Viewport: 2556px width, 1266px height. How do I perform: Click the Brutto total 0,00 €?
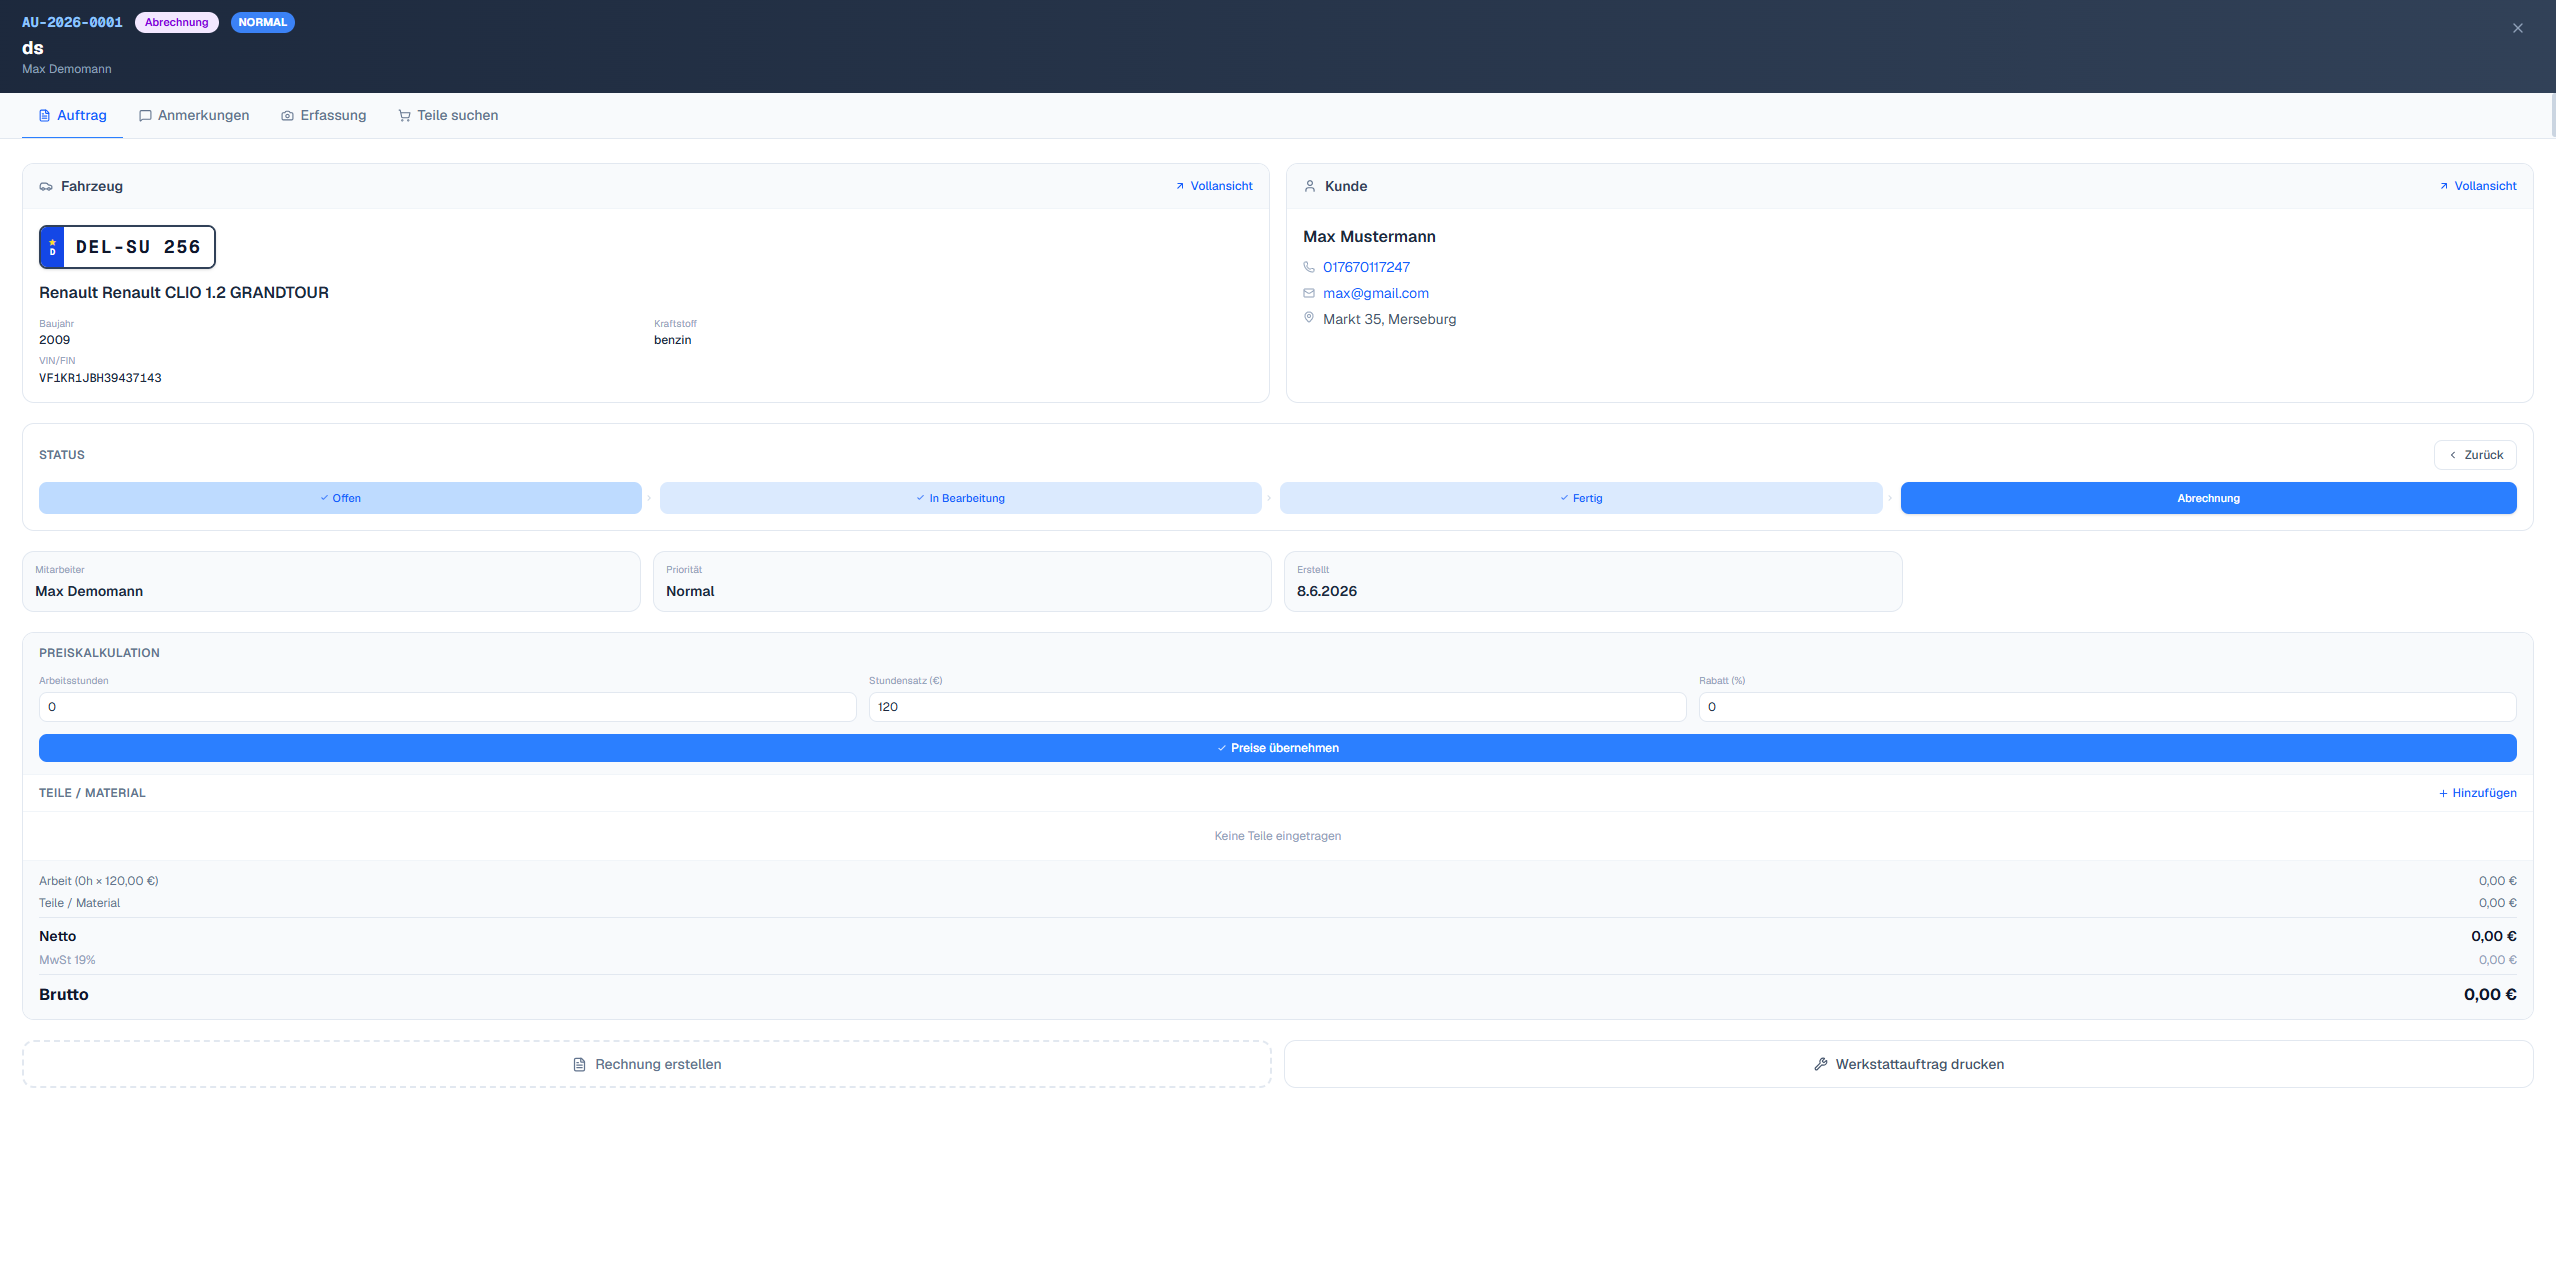pyautogui.click(x=2490, y=994)
